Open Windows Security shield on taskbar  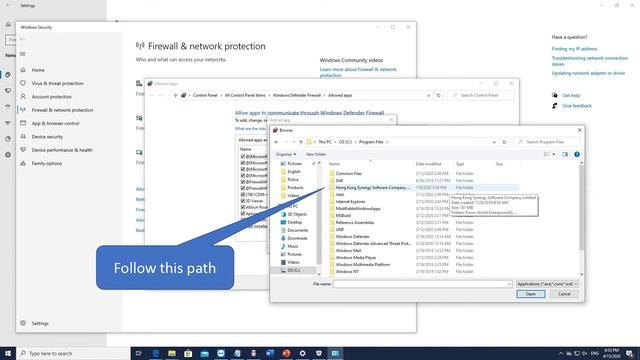pos(319,353)
